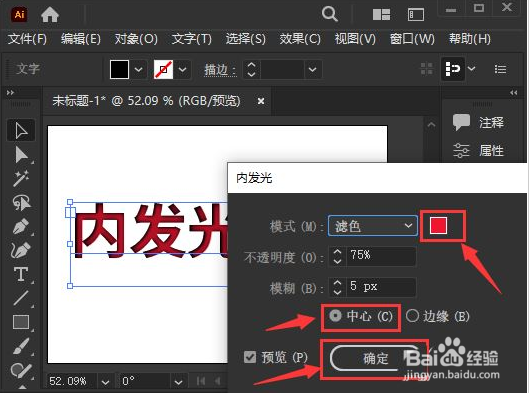
Task: Select the Pen tool
Action: coord(21,226)
